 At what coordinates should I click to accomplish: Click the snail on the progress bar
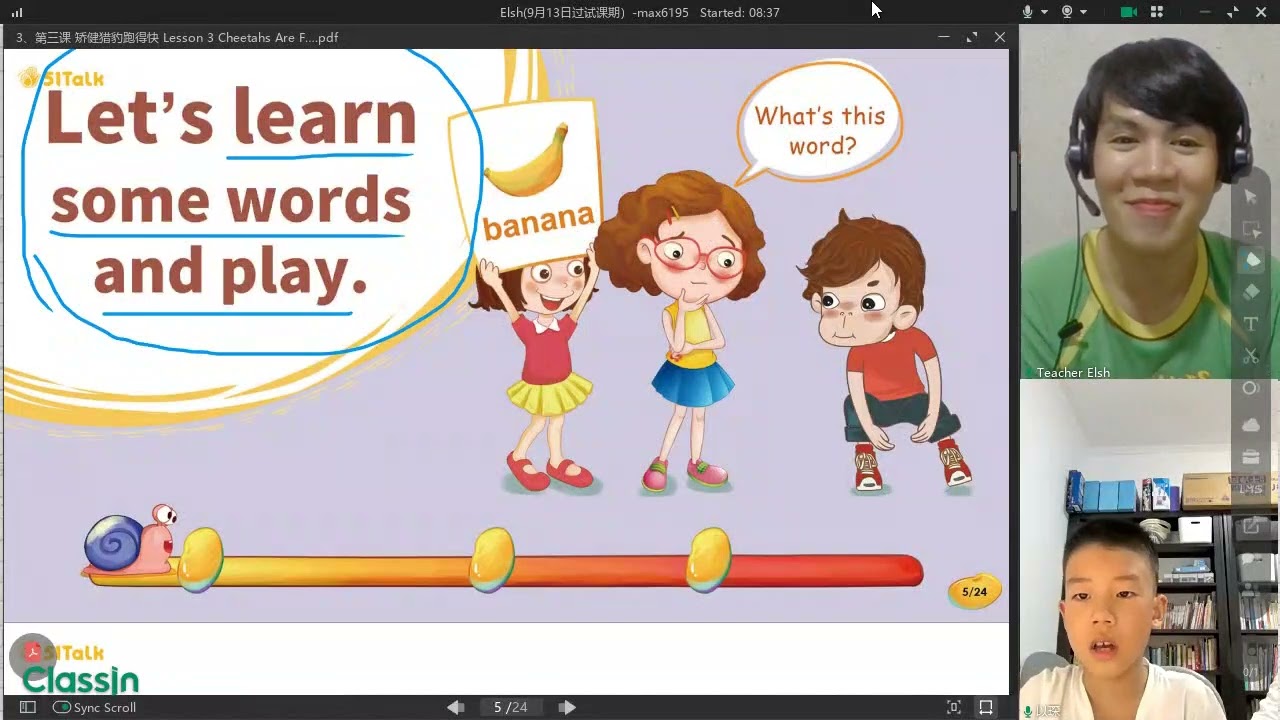131,544
